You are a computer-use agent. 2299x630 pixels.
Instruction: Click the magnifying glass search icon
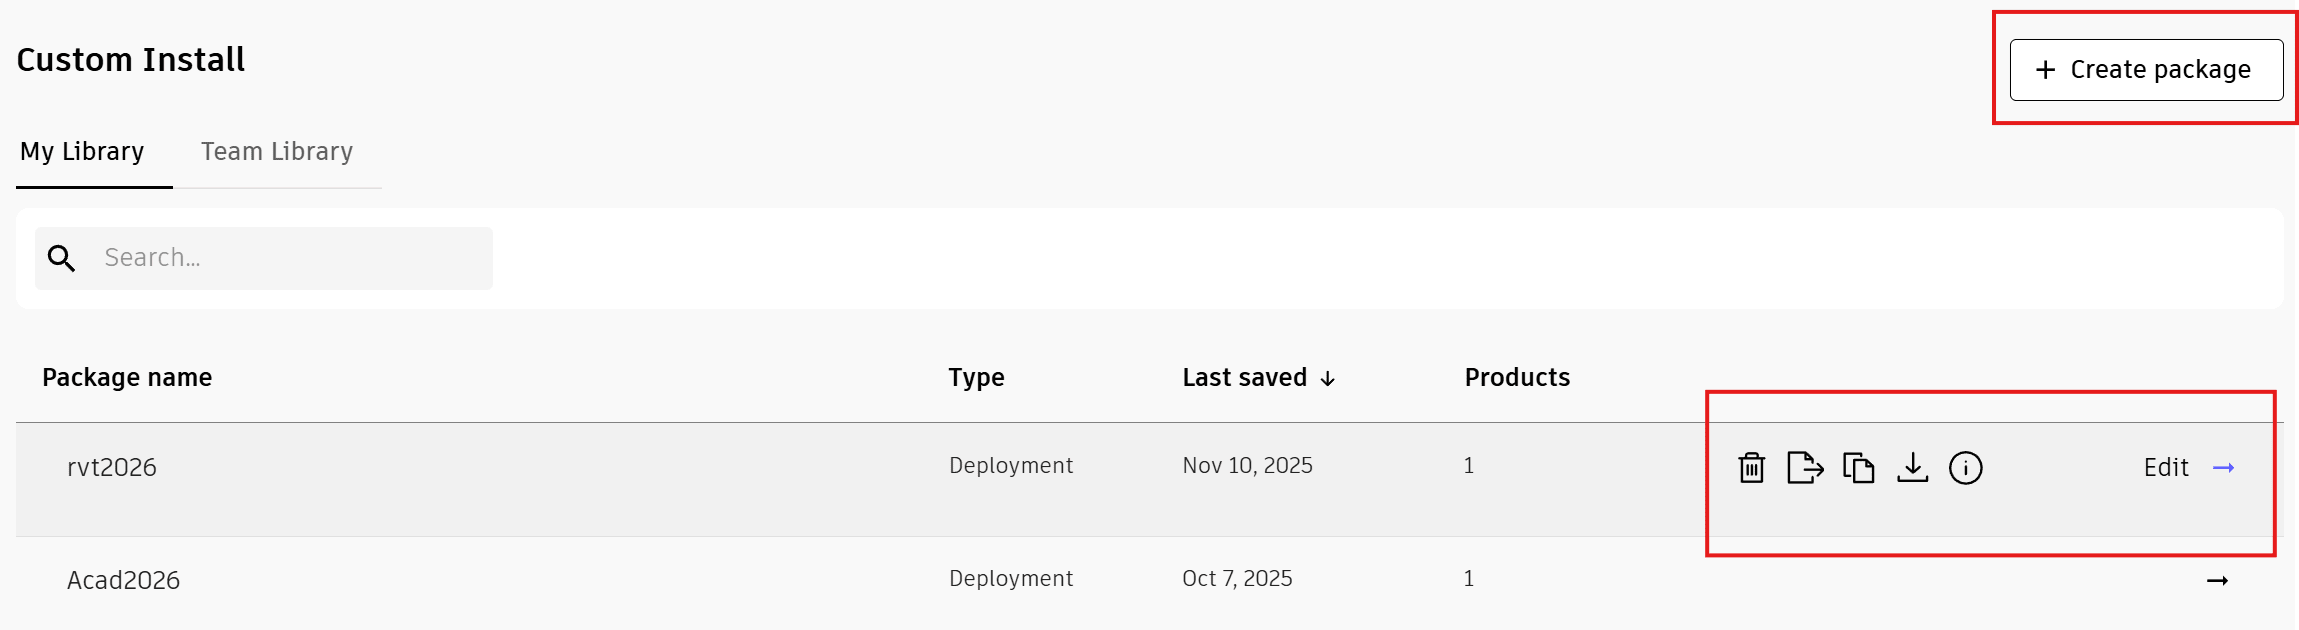[62, 258]
